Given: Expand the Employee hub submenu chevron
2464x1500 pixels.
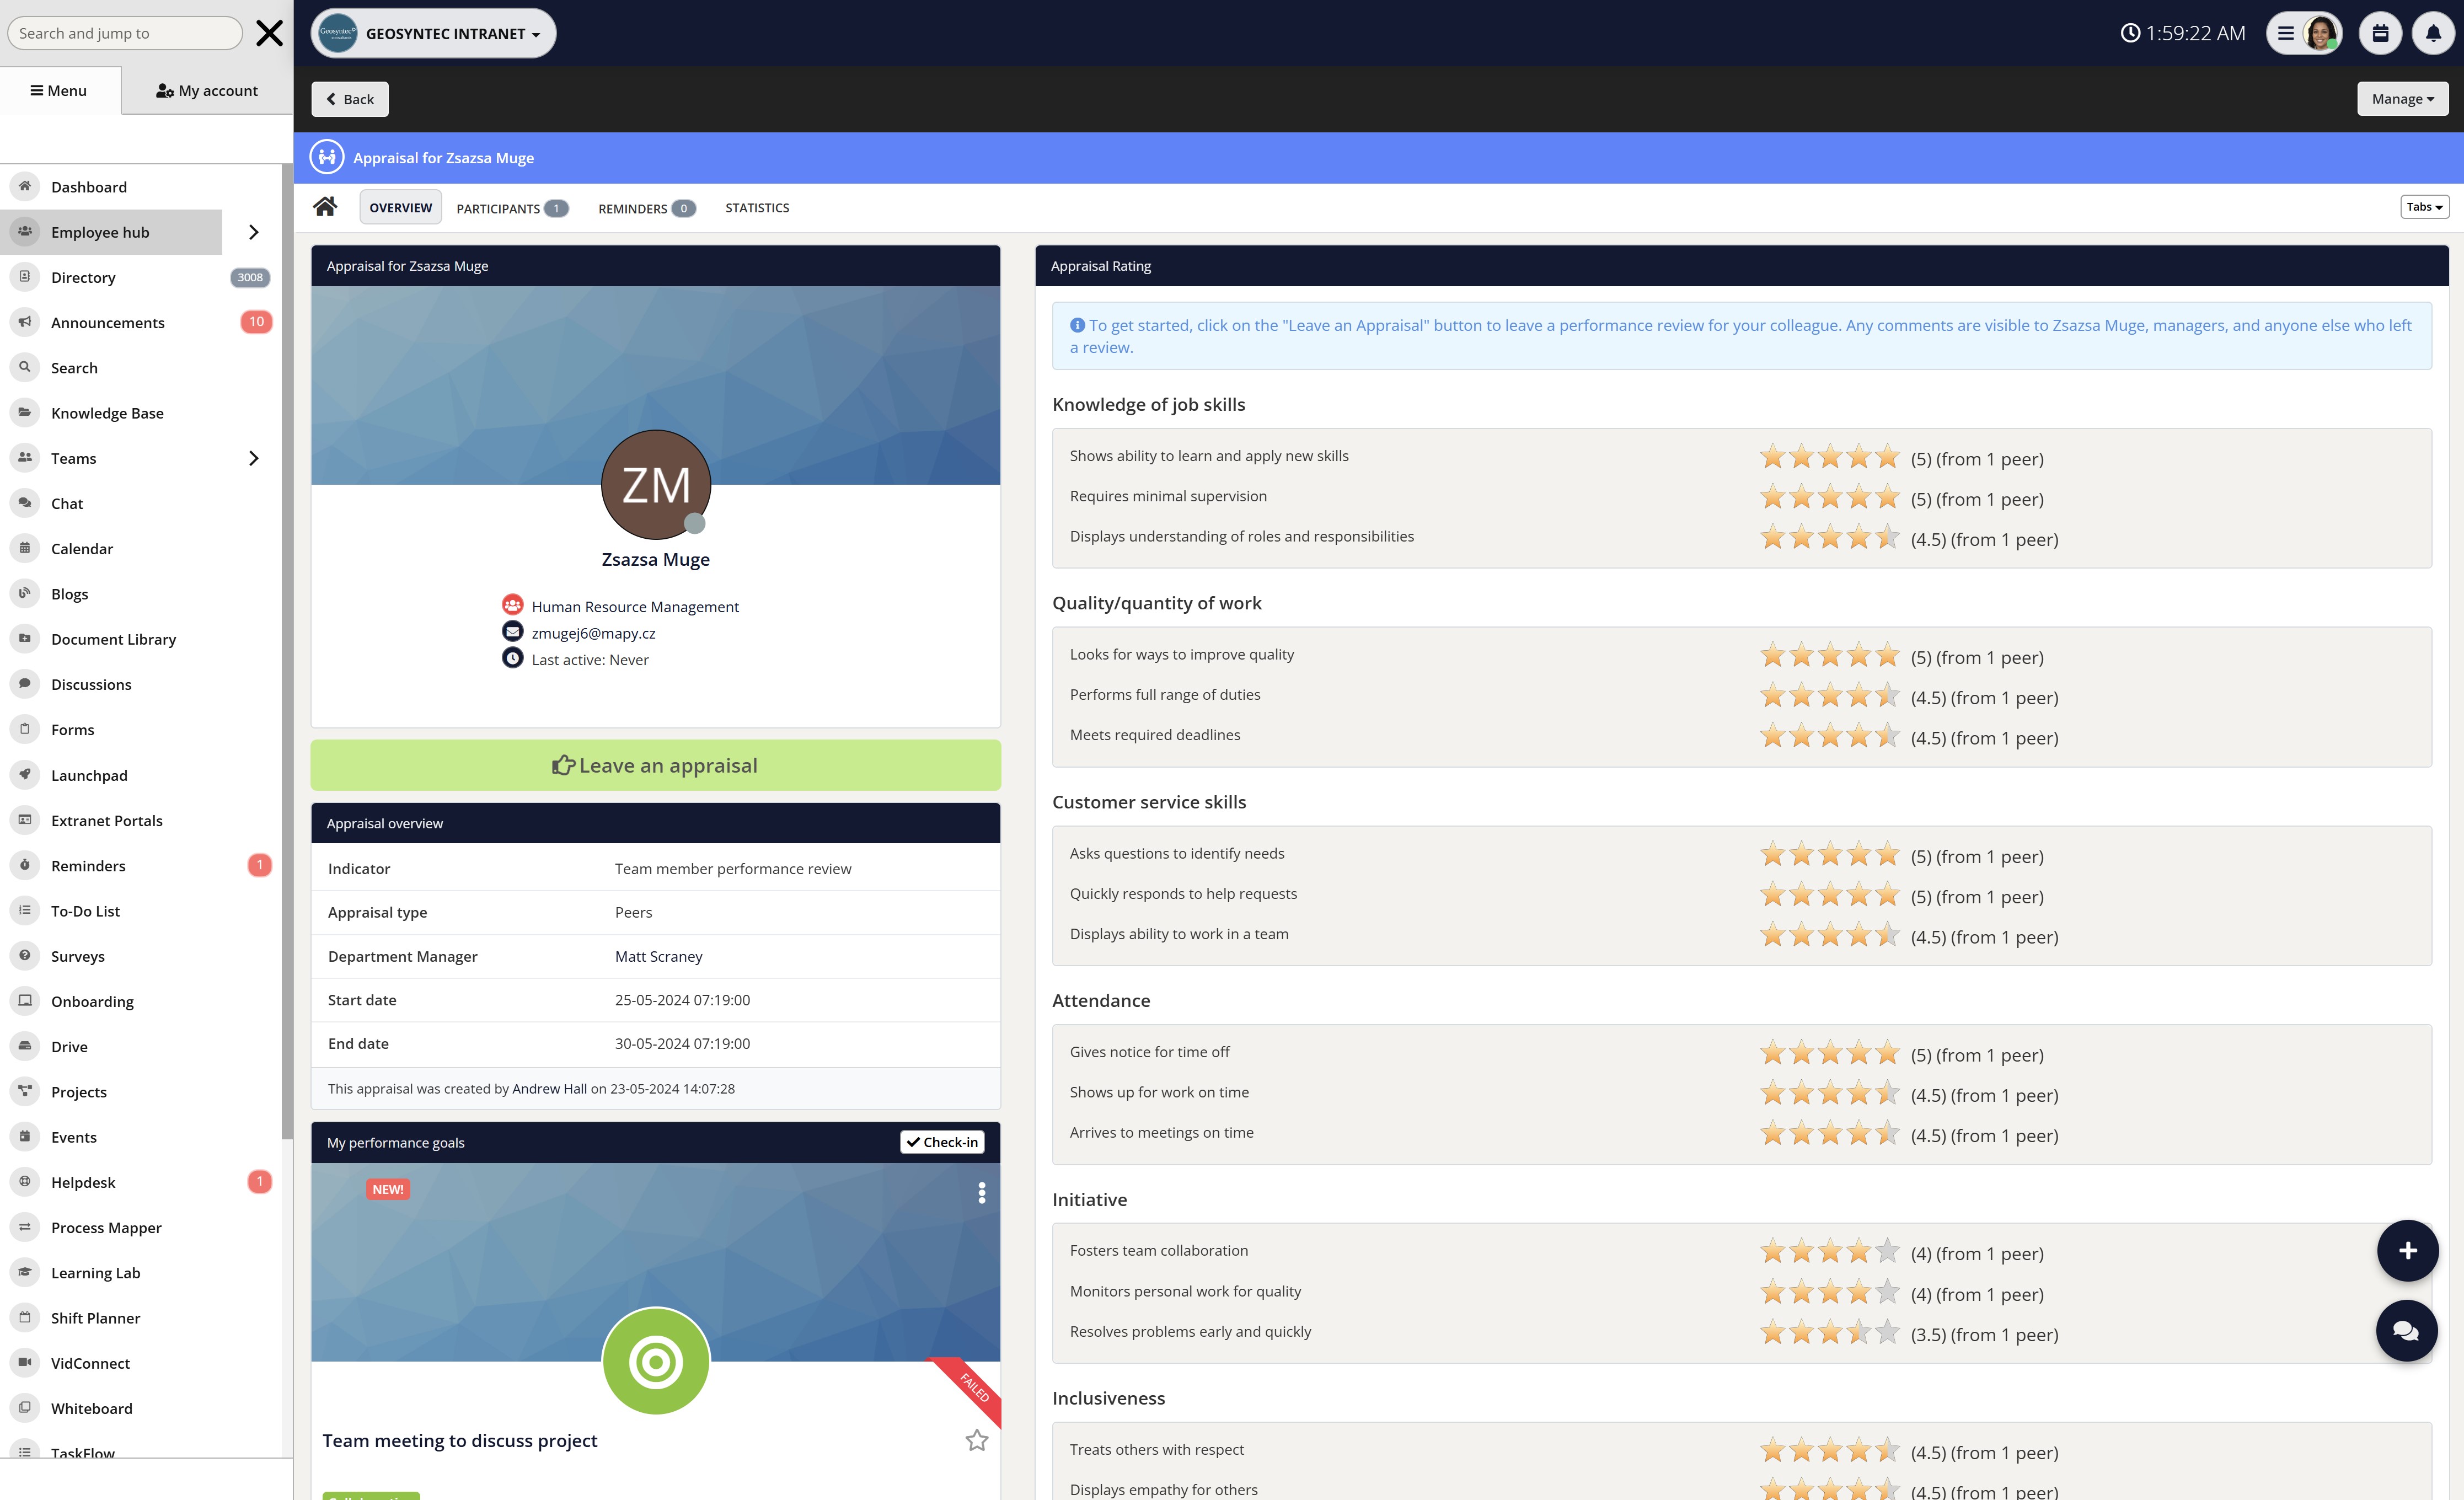Looking at the screenshot, I should tap(253, 232).
